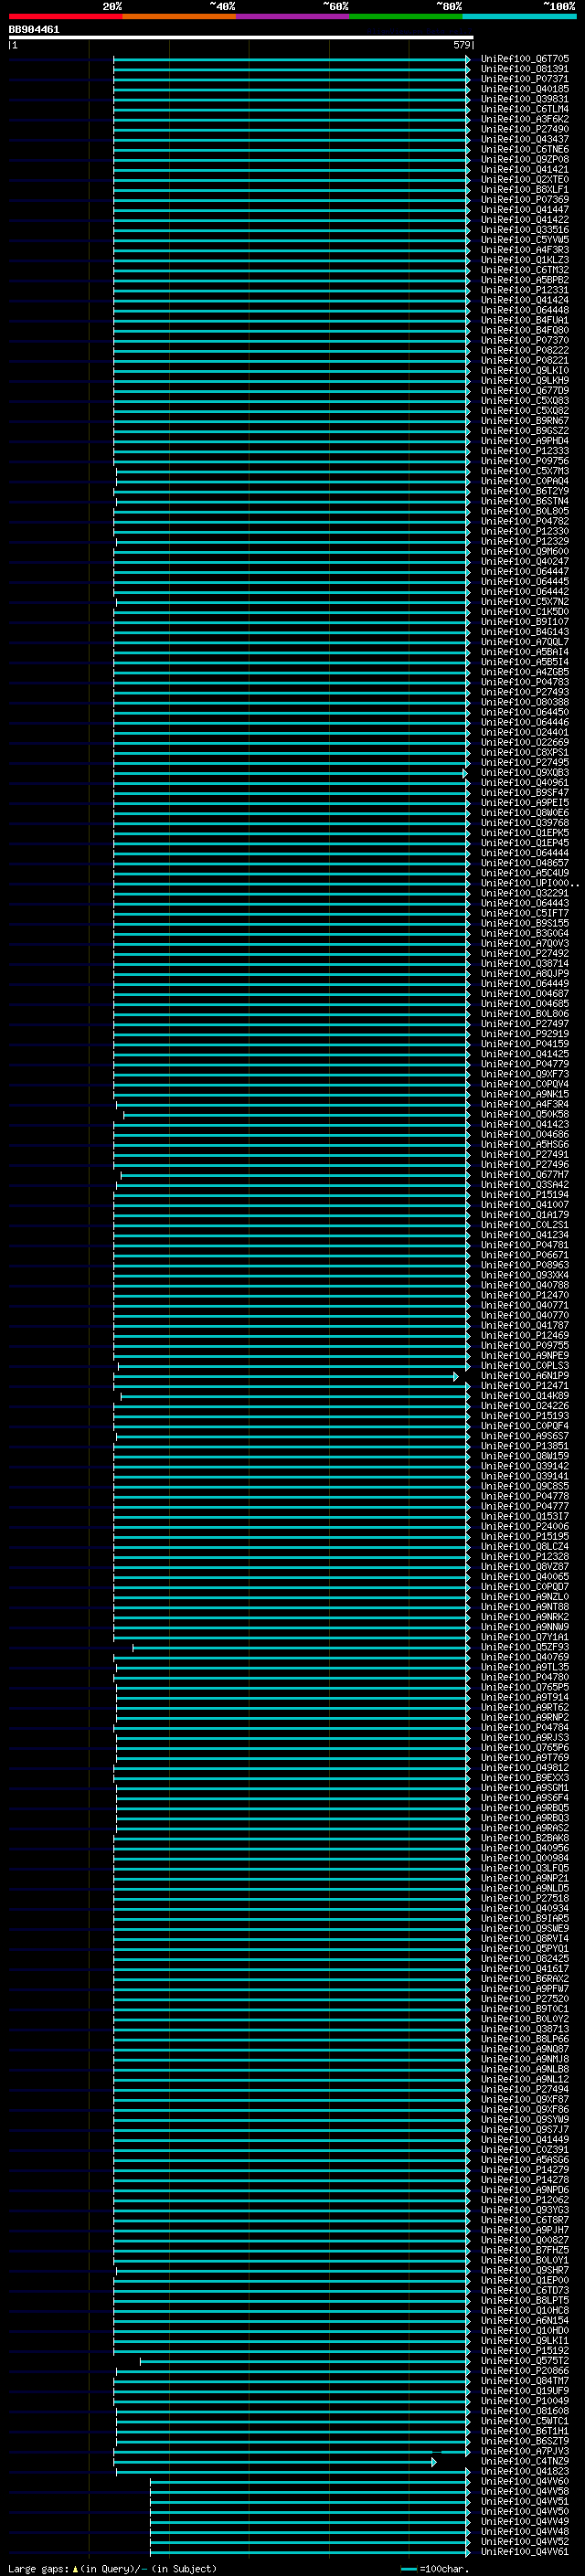This screenshot has height=2576, width=585.
Task: Click the =100char. scale legend
Action: click(433, 2569)
